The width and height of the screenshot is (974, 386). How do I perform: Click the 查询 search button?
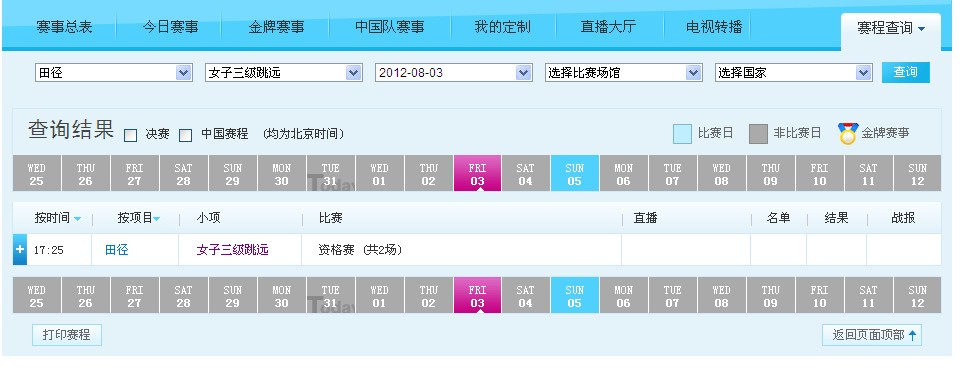pos(906,72)
